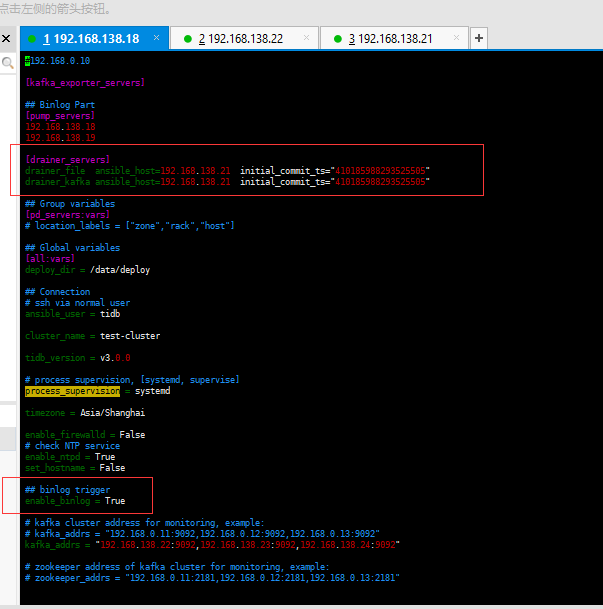Close the 192.168.138.18 tab
Screen dimensions: 603x609
157,38
